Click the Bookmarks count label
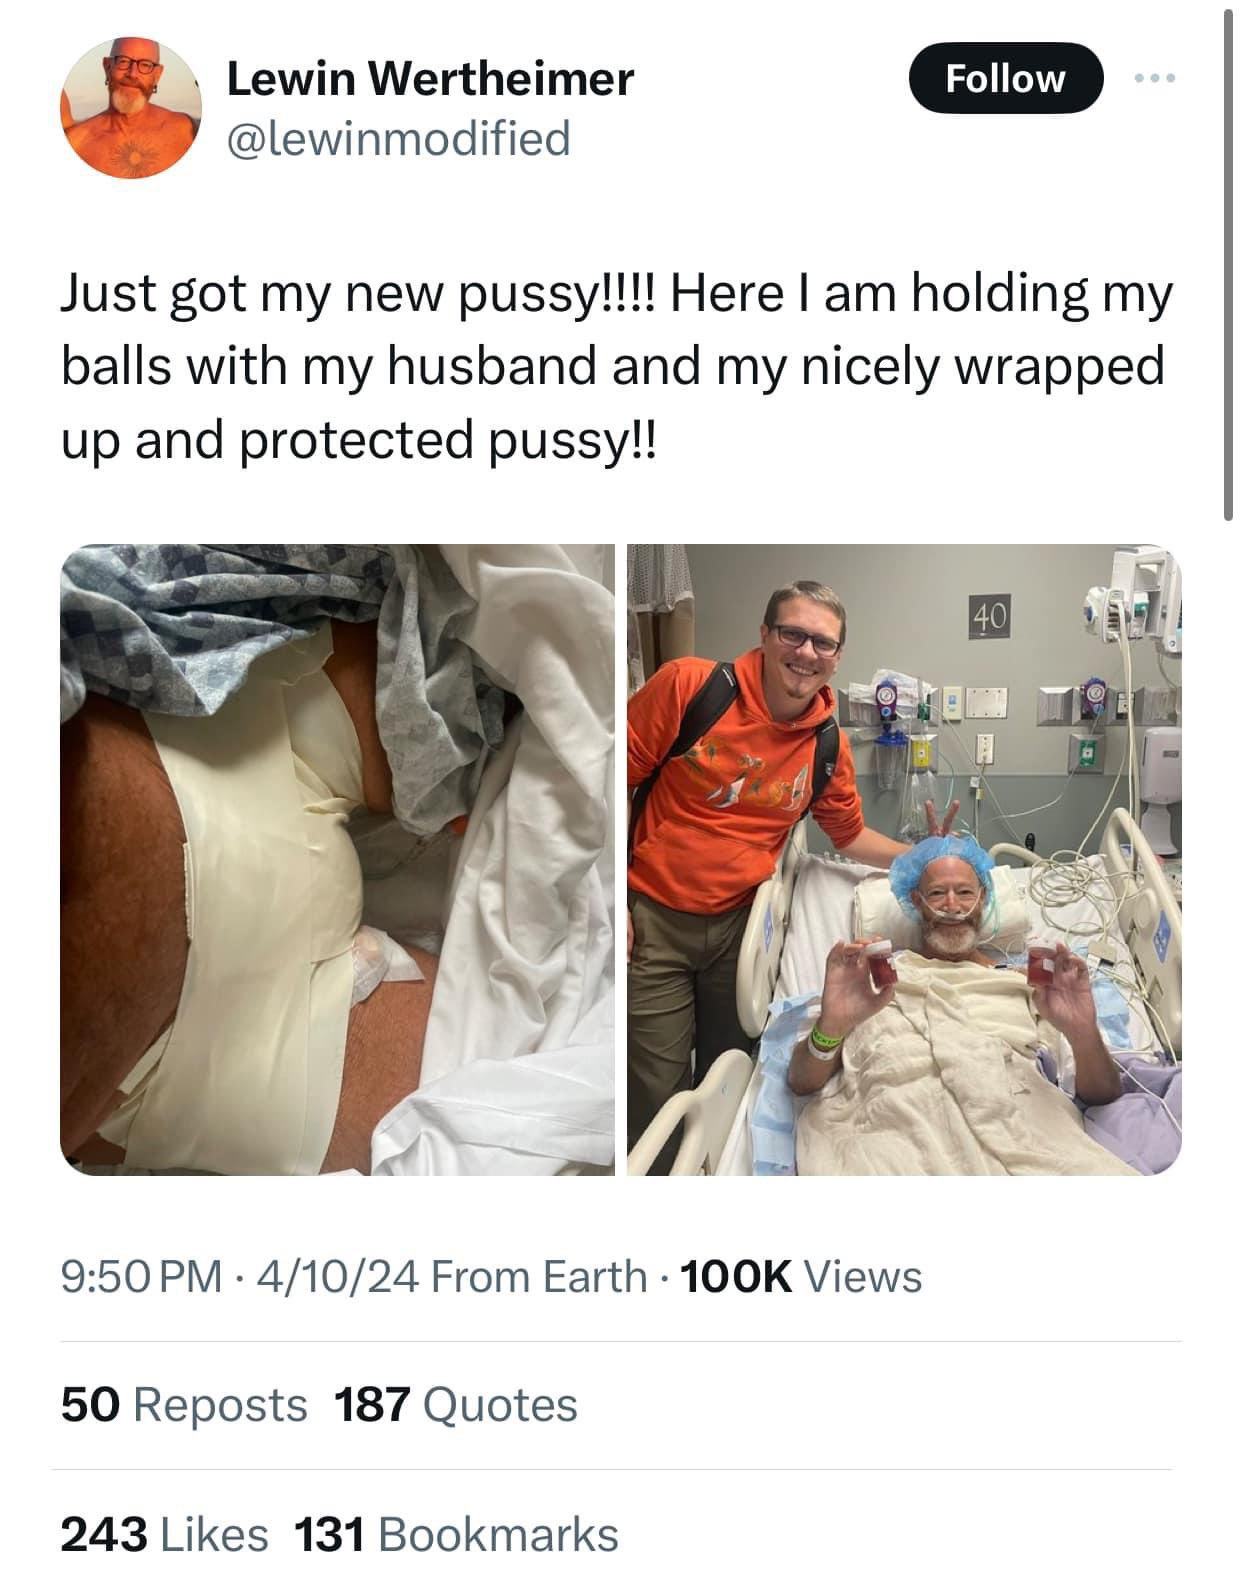Viewport: 1242px width, 1586px height. pos(498,1534)
